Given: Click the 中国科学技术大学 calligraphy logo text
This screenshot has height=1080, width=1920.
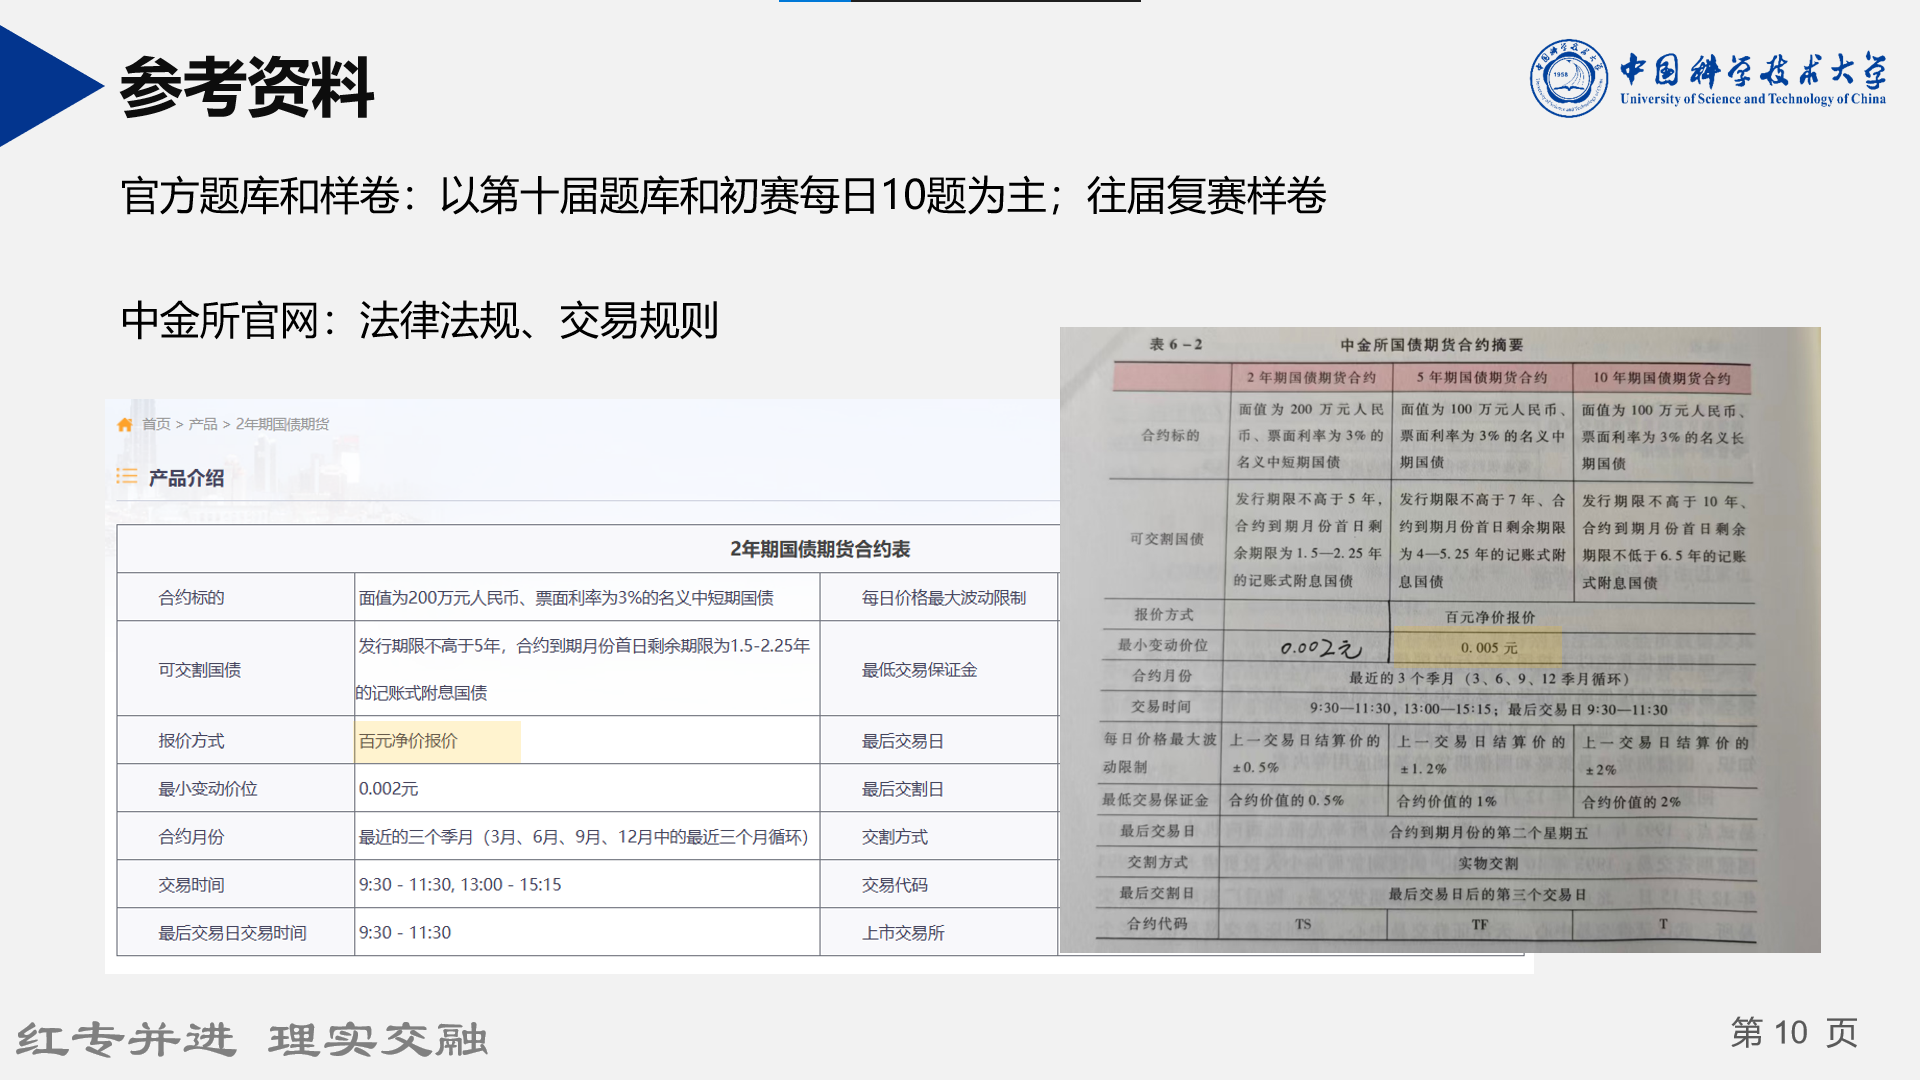Looking at the screenshot, I should (1752, 70).
